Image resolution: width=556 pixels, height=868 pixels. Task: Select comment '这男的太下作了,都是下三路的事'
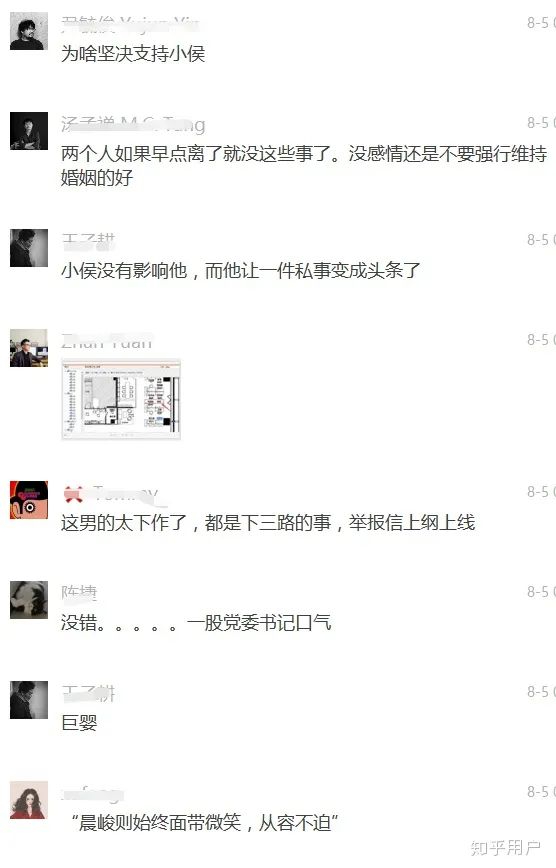tap(268, 523)
